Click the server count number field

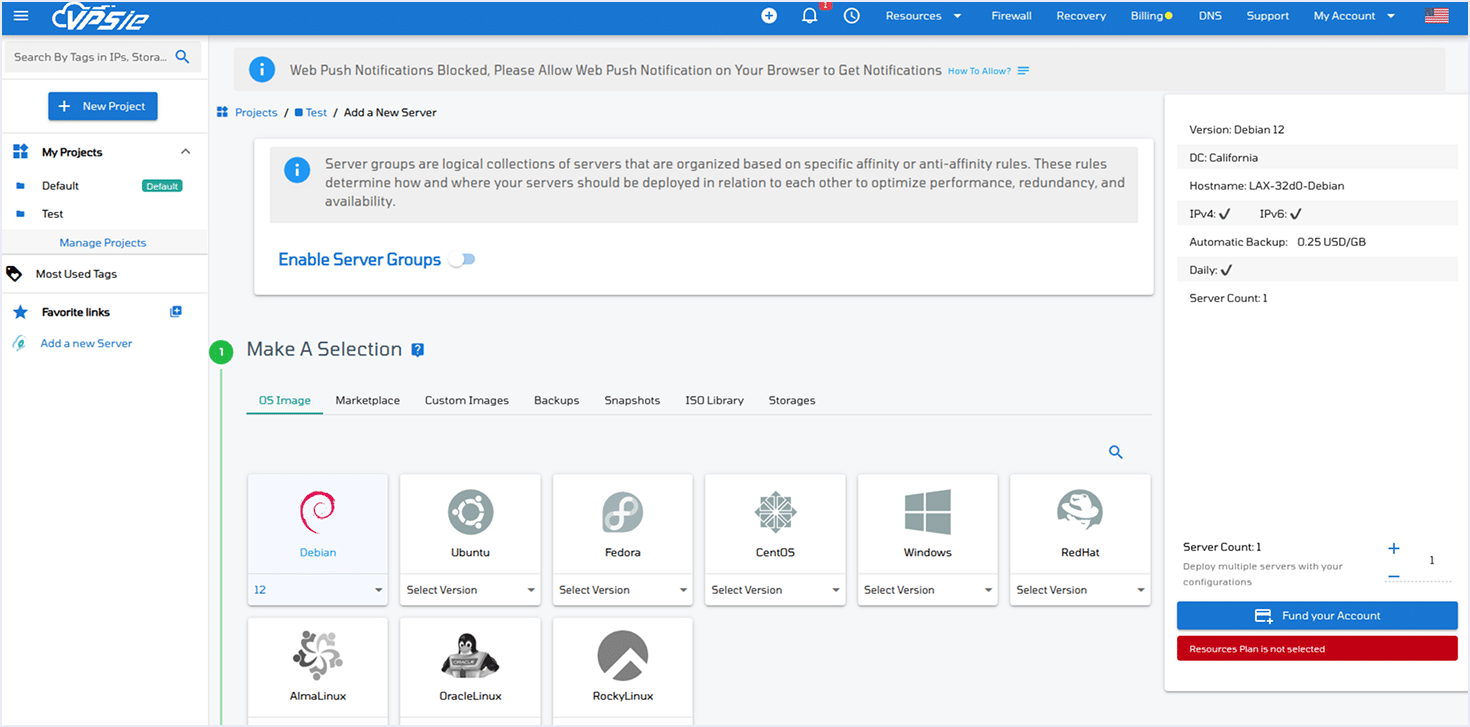pyautogui.click(x=1431, y=561)
